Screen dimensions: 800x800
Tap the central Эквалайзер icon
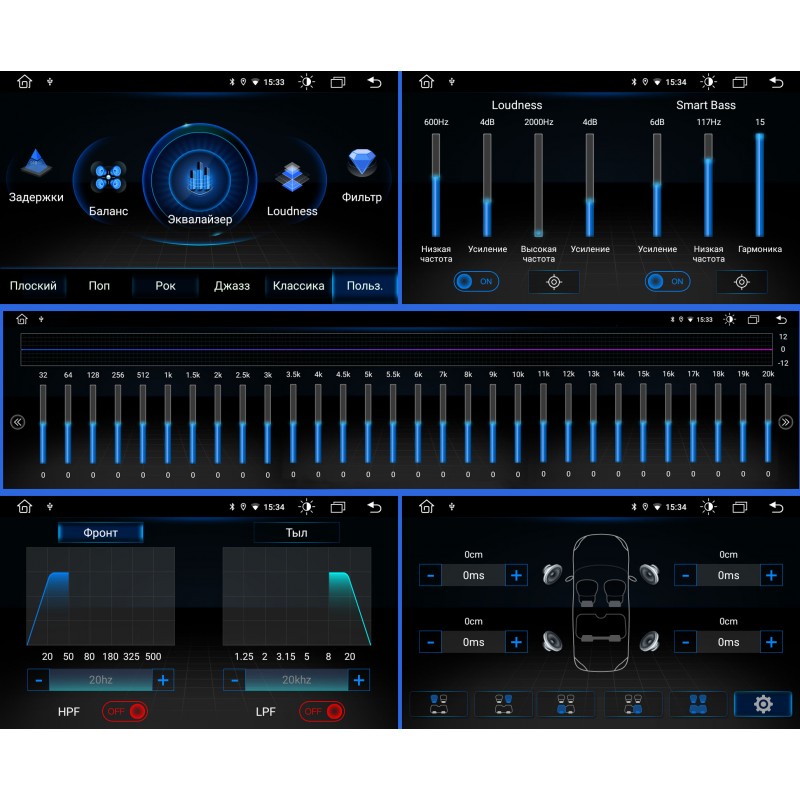[200, 178]
